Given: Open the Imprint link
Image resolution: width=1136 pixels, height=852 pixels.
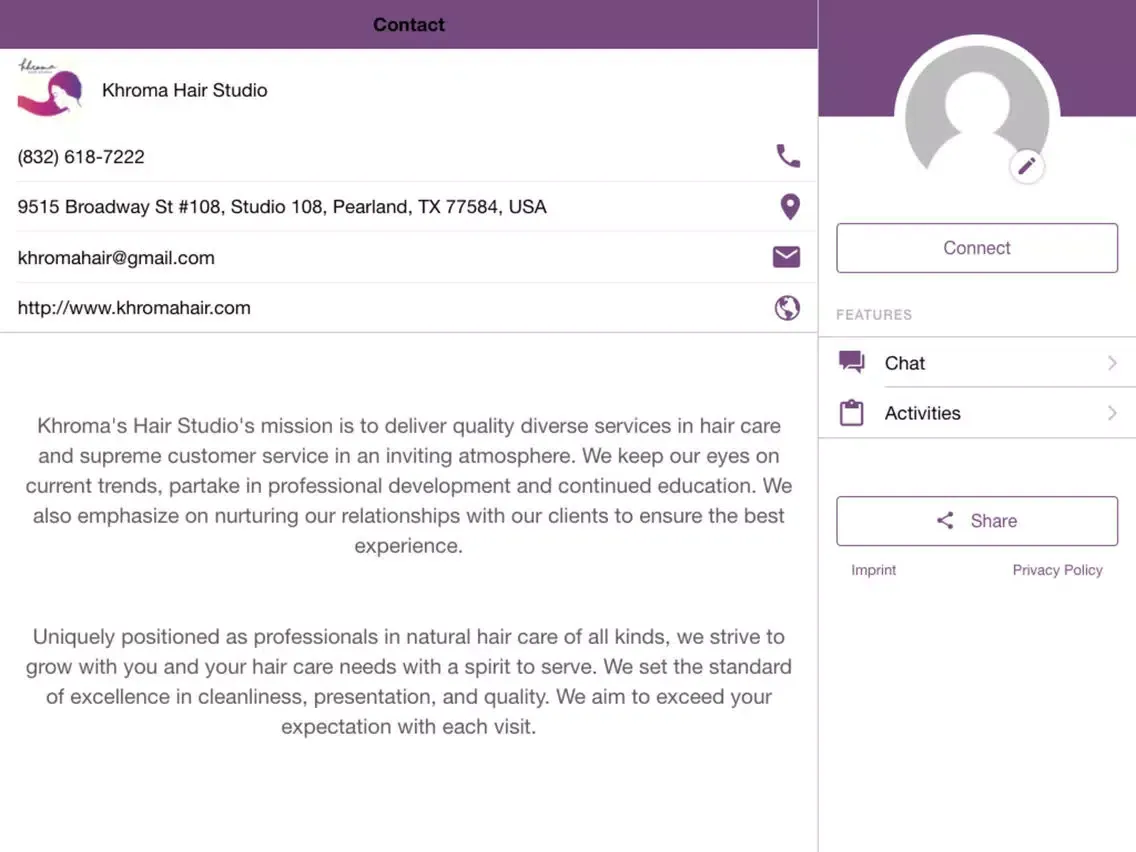Looking at the screenshot, I should point(873,570).
